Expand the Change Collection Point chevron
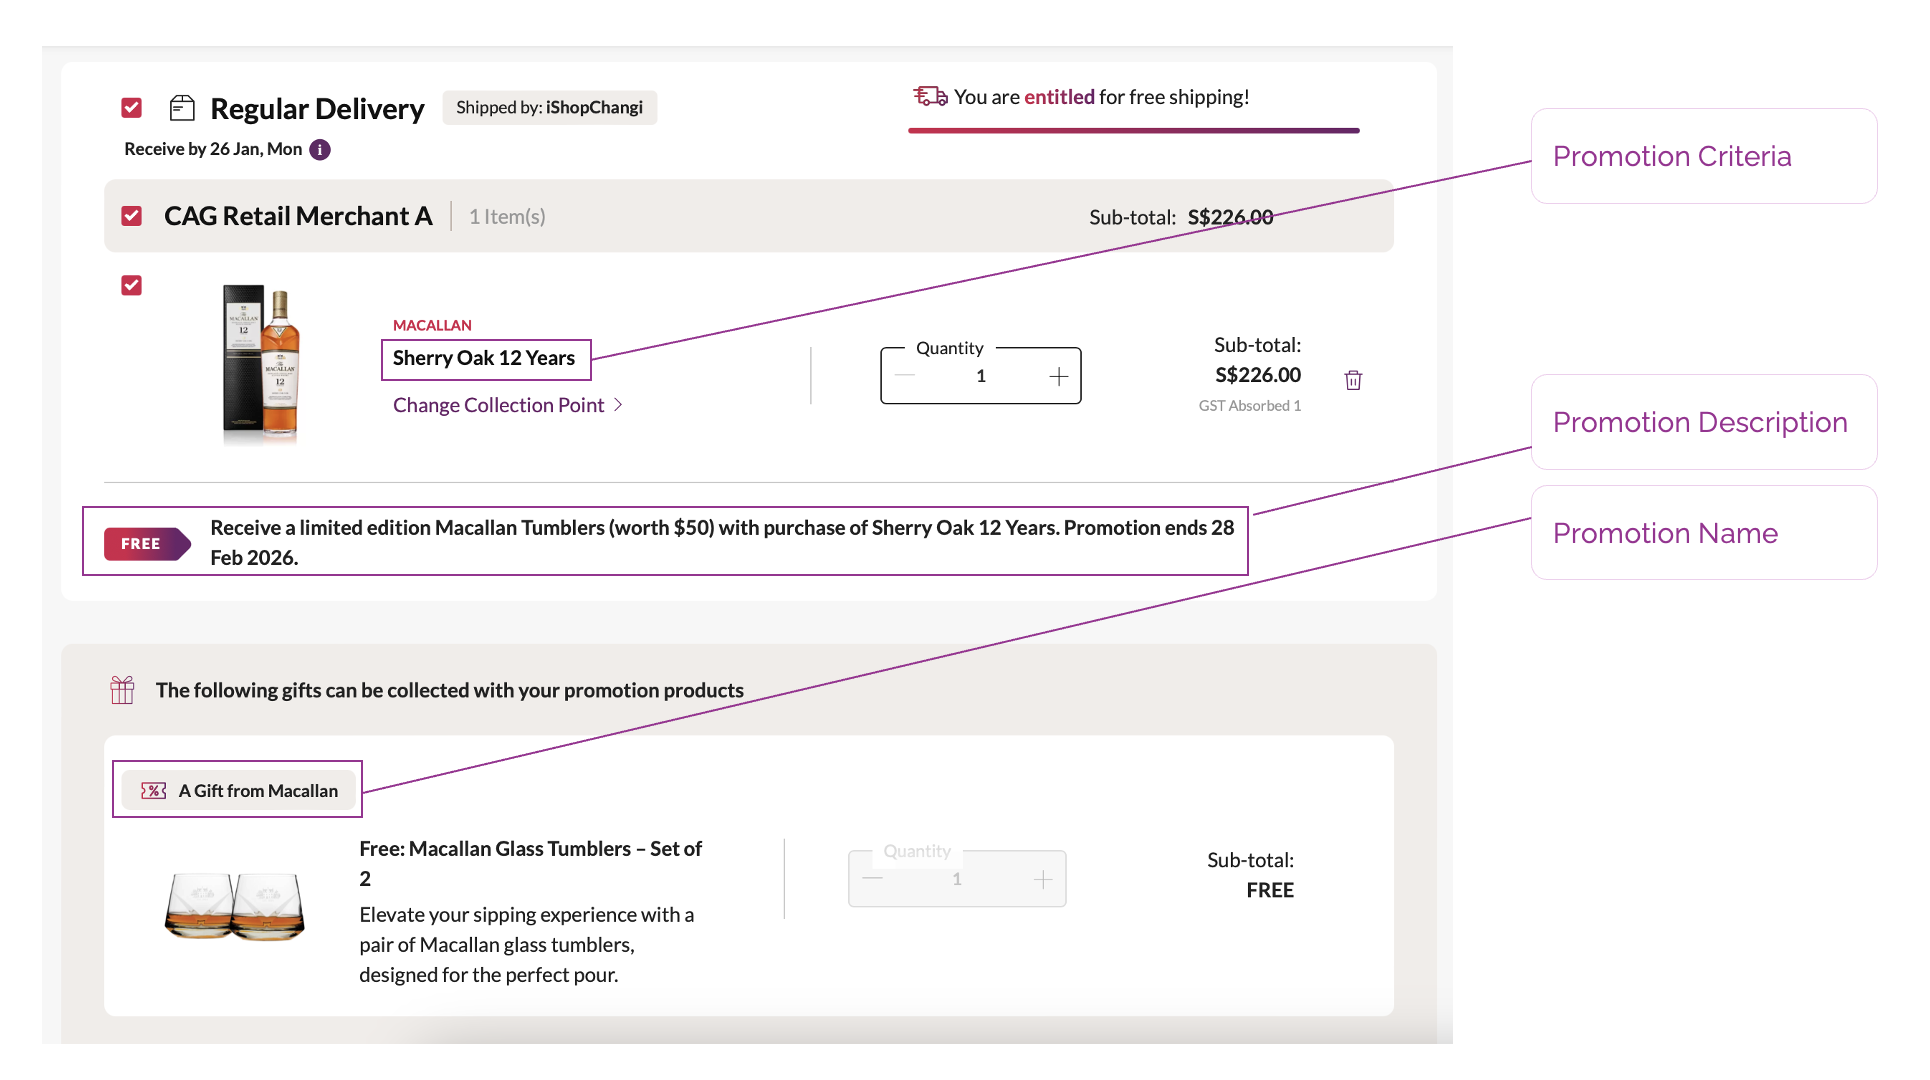This screenshot has width=1930, height=1080. pyautogui.click(x=618, y=405)
